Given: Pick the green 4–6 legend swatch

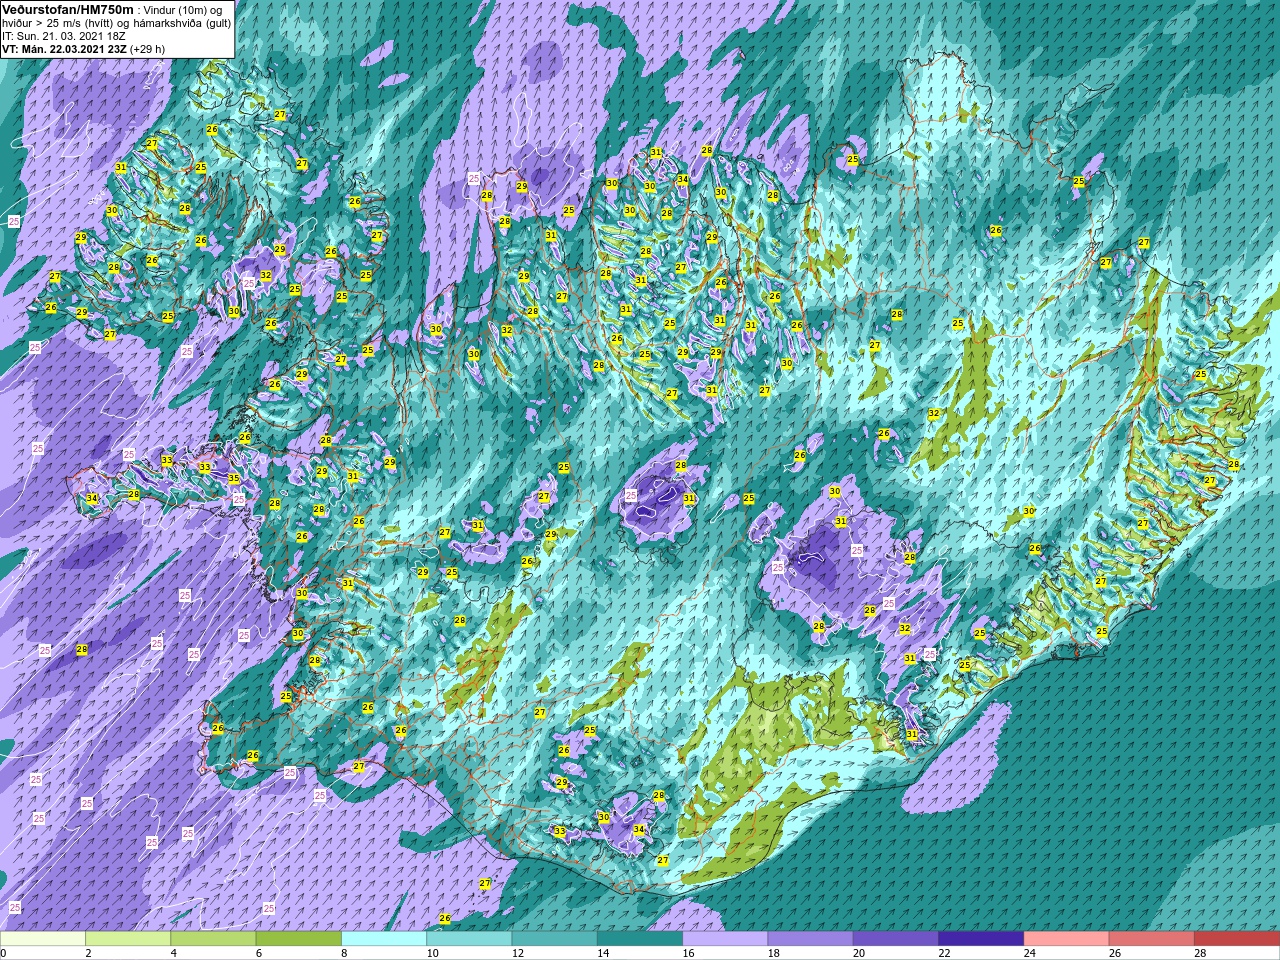Looking at the screenshot, I should point(213,939).
